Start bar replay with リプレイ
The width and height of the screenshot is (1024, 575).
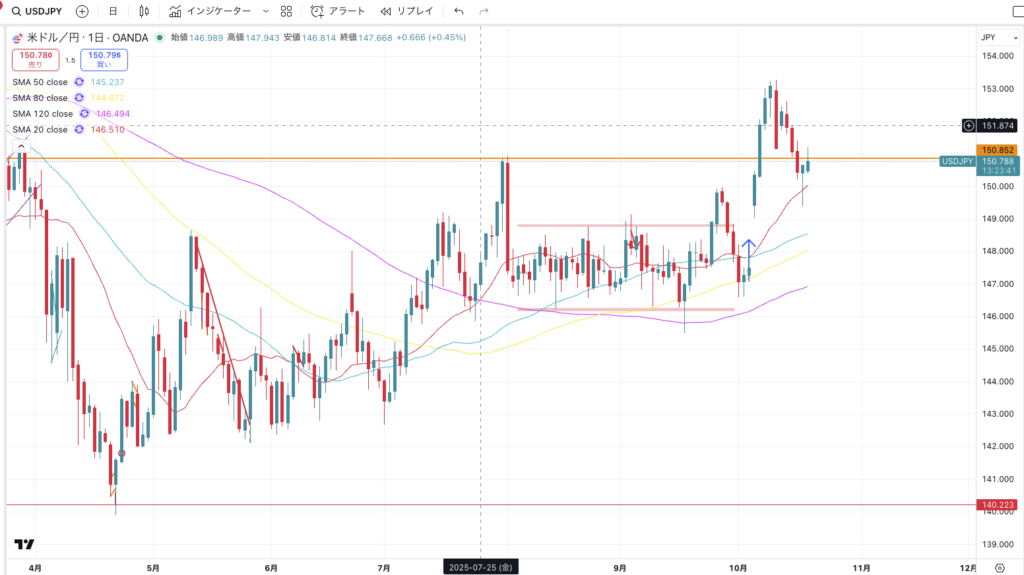[x=407, y=11]
